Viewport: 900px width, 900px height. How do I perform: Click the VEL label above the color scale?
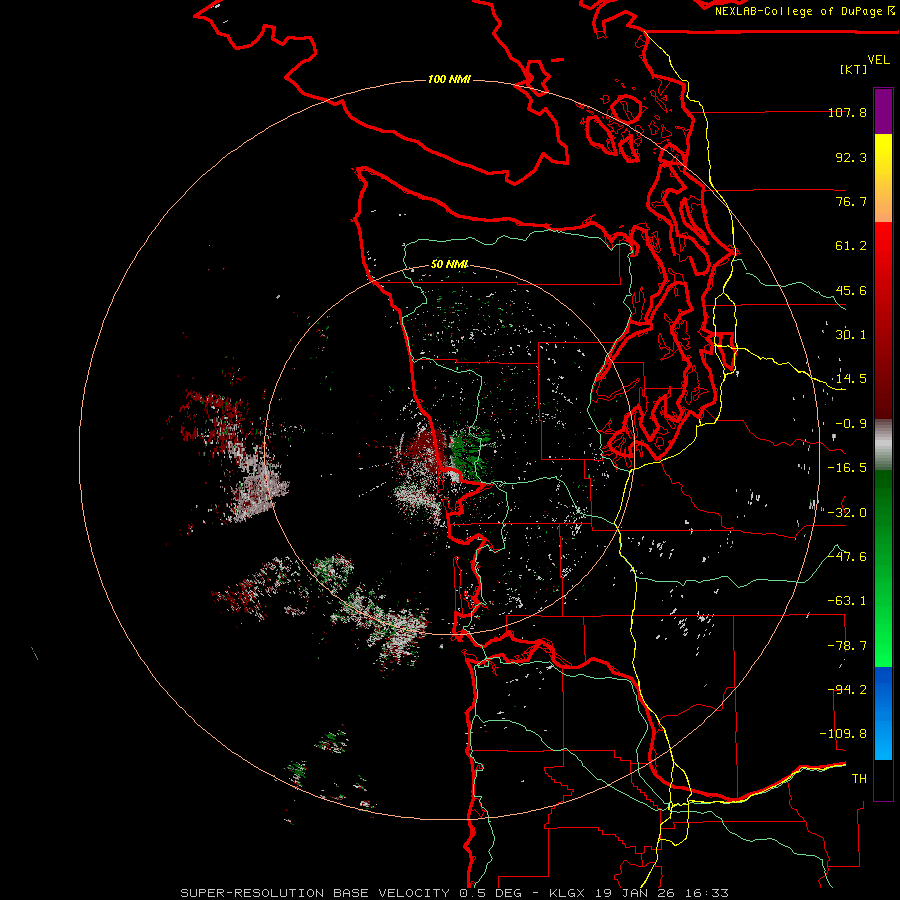[x=878, y=59]
